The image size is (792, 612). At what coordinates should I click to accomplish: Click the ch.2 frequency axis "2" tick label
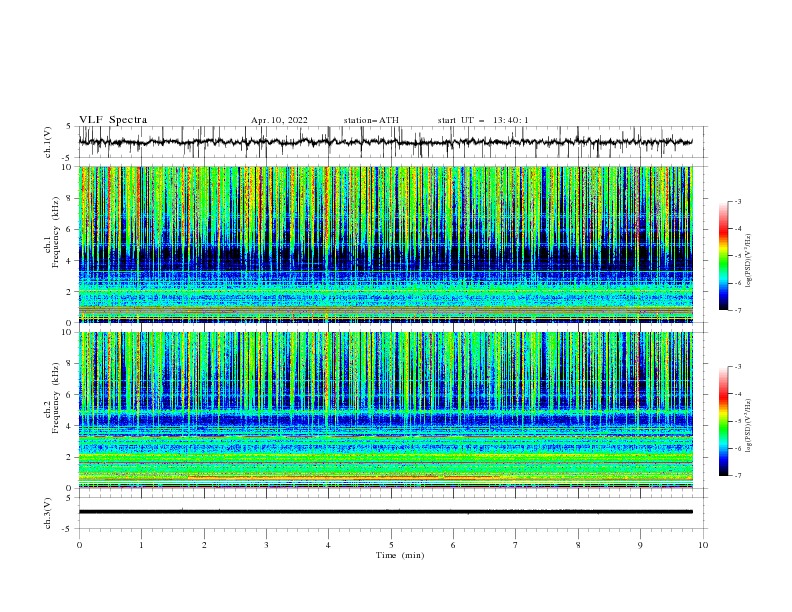[69, 457]
